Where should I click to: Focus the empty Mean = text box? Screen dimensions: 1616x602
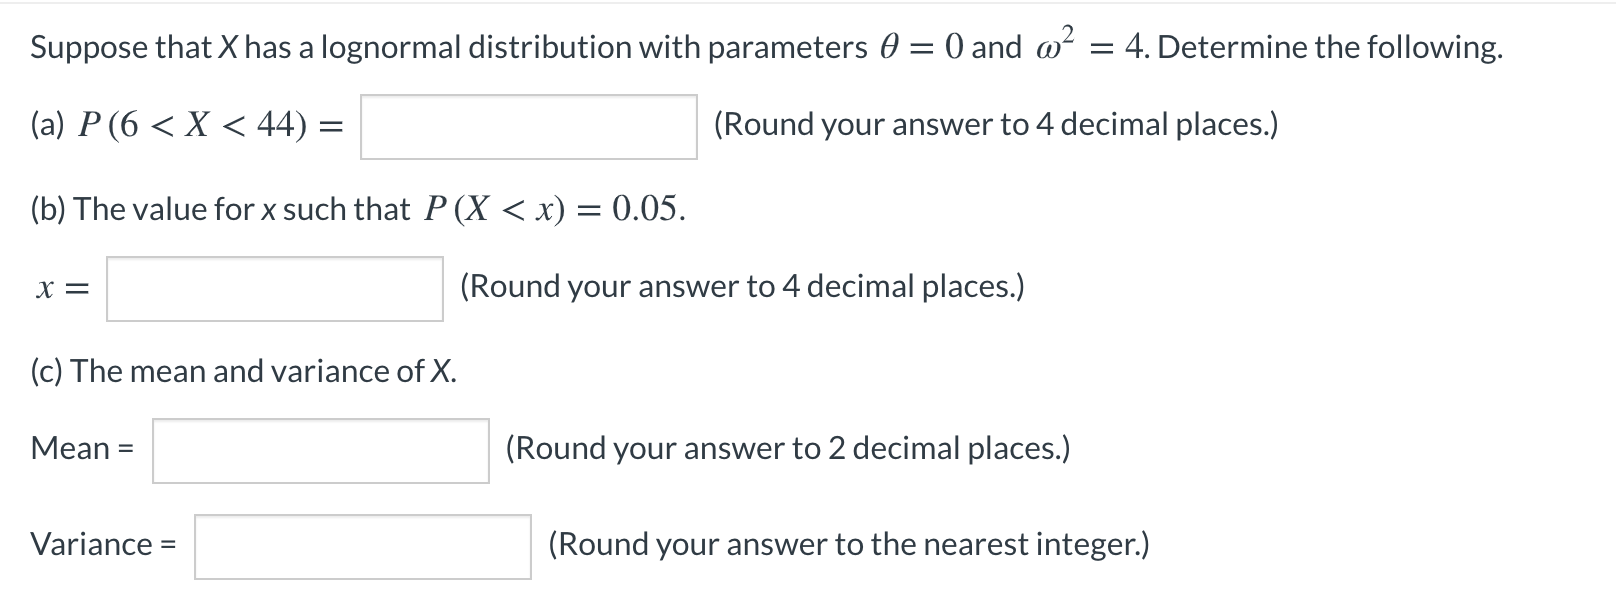(320, 450)
